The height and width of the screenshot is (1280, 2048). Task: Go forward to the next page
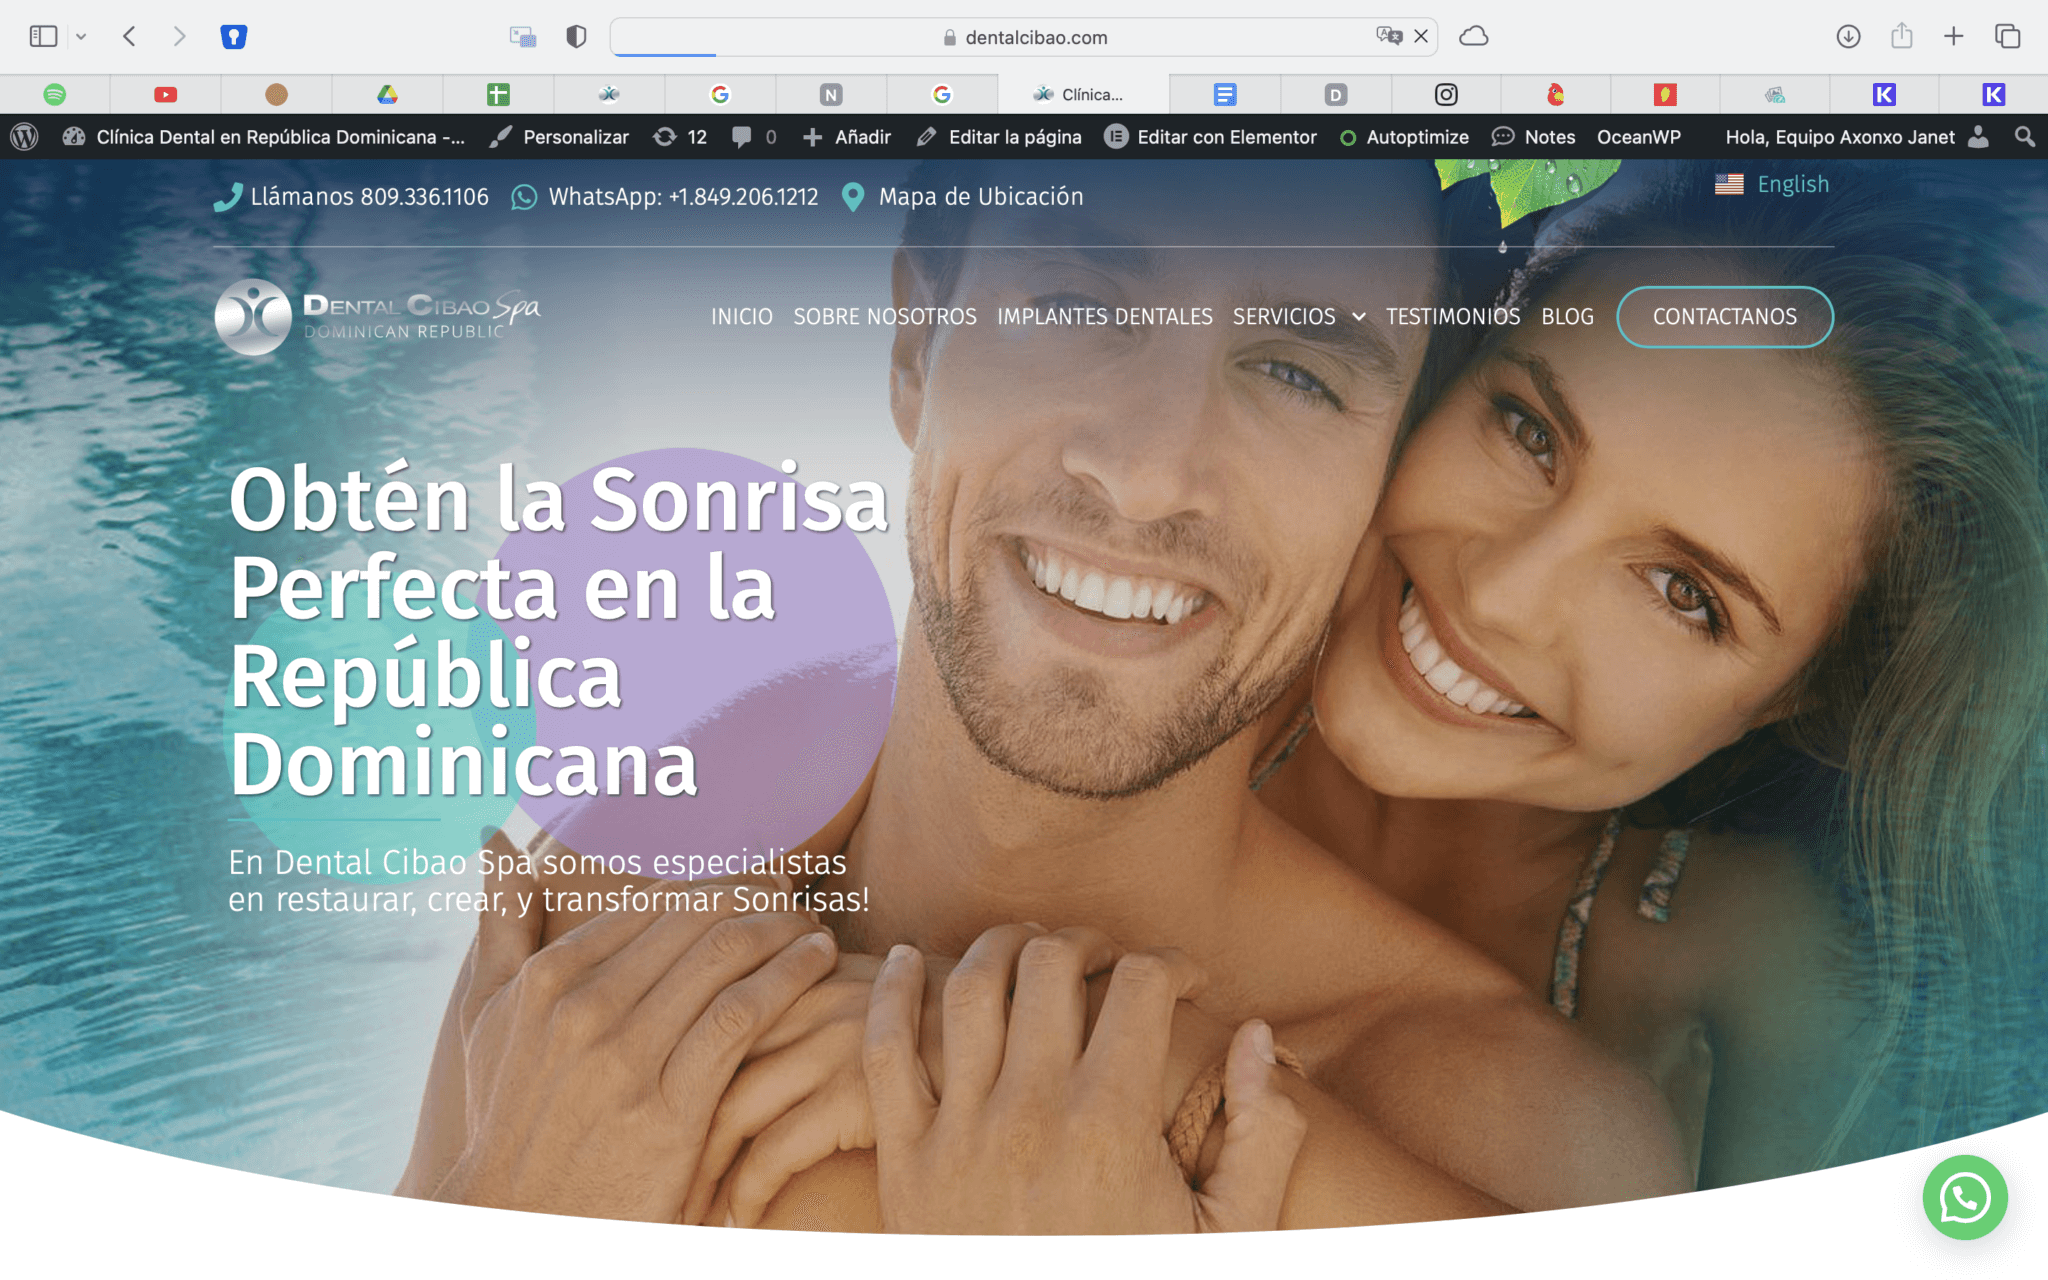[179, 37]
